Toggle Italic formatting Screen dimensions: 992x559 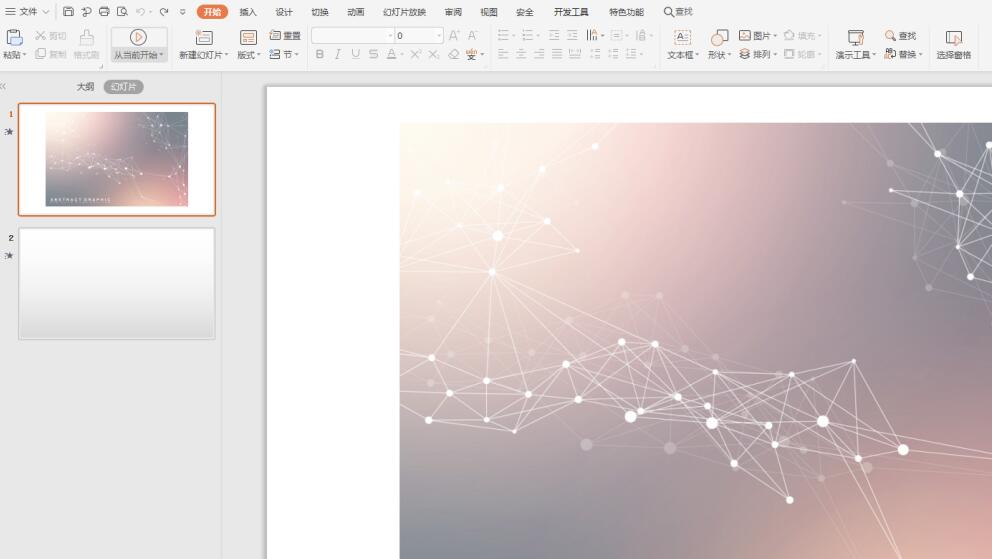(x=337, y=54)
